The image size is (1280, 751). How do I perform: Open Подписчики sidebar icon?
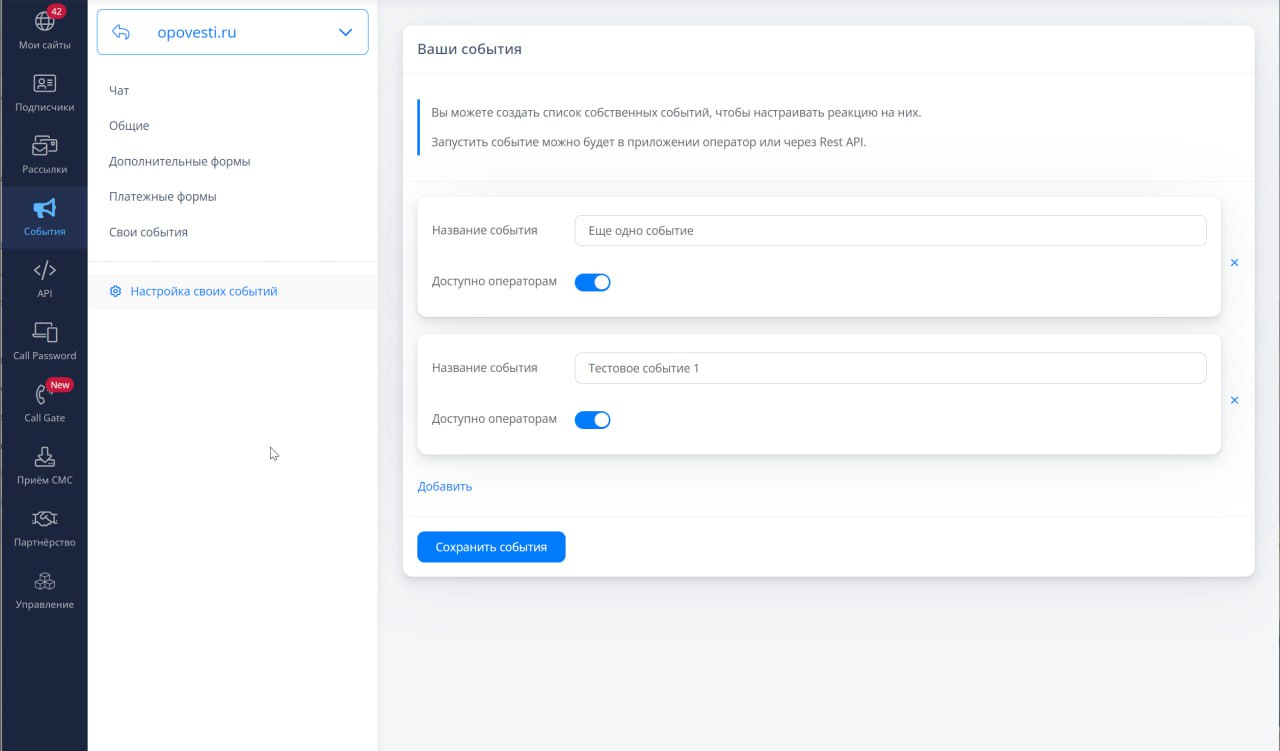pyautogui.click(x=44, y=84)
